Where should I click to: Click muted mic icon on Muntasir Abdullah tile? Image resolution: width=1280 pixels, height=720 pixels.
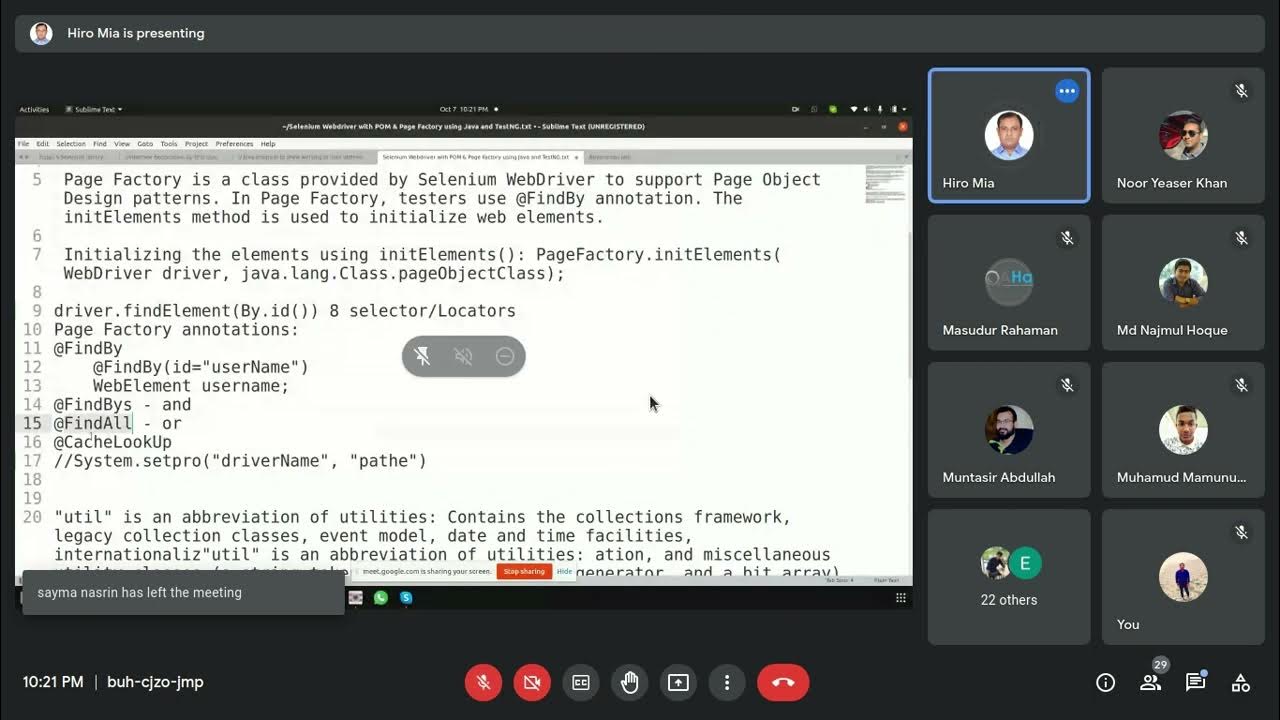1067,385
